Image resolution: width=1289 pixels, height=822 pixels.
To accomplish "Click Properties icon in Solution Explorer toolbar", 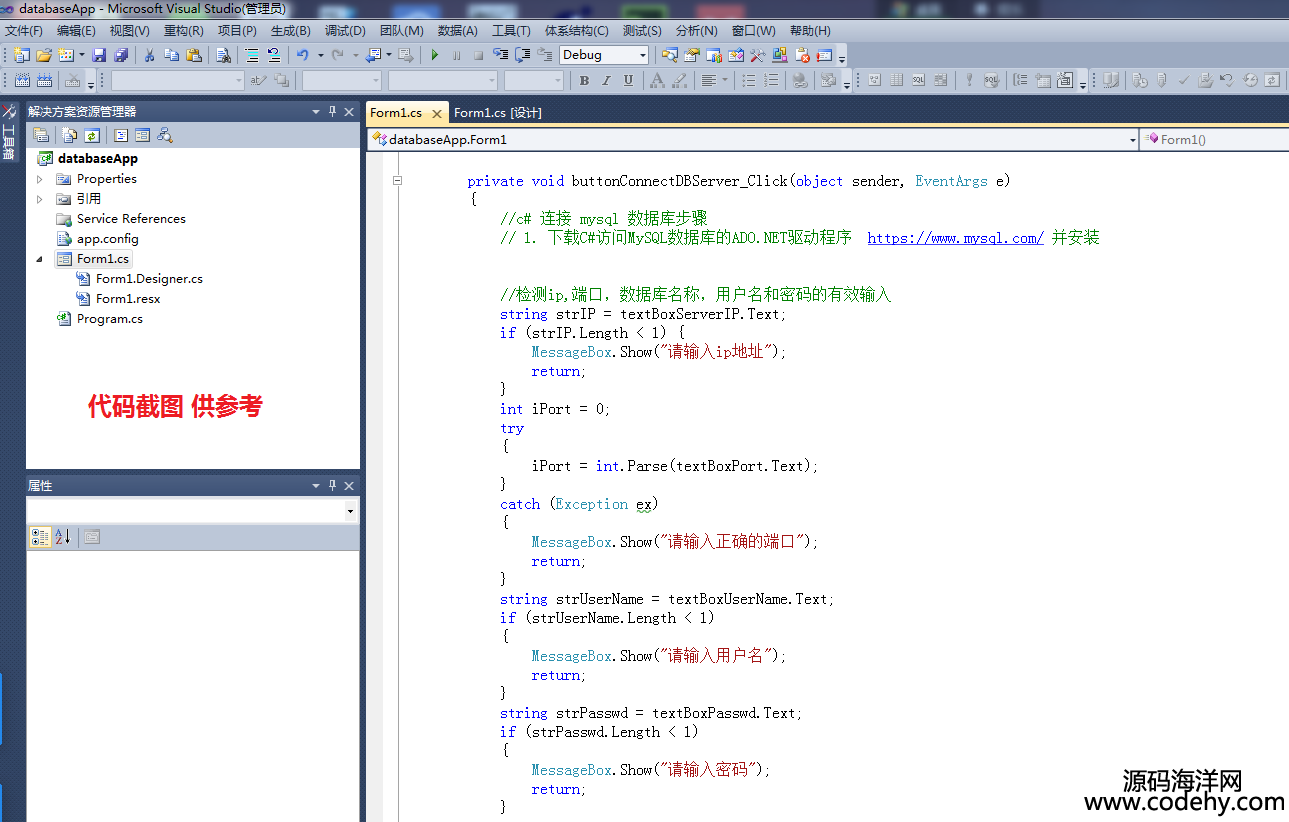I will (41, 135).
